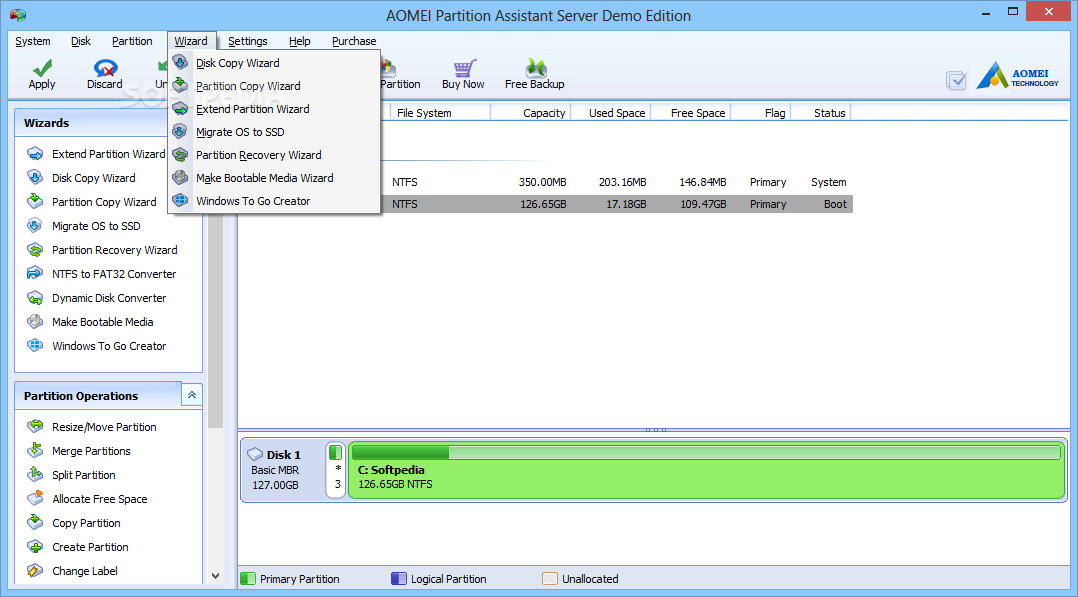Click the Windows To Go Creator sidebar icon
Viewport: 1078px width, 597px height.
(x=35, y=346)
